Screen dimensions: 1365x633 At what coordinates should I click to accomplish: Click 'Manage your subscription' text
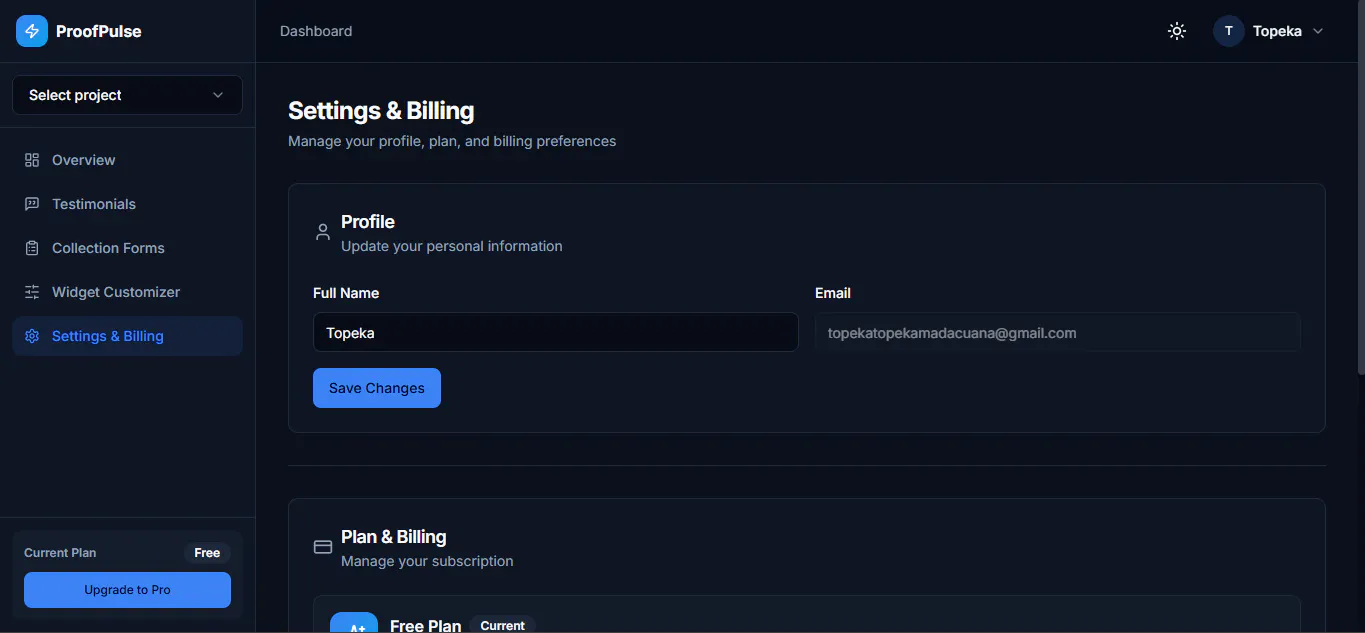coord(427,561)
